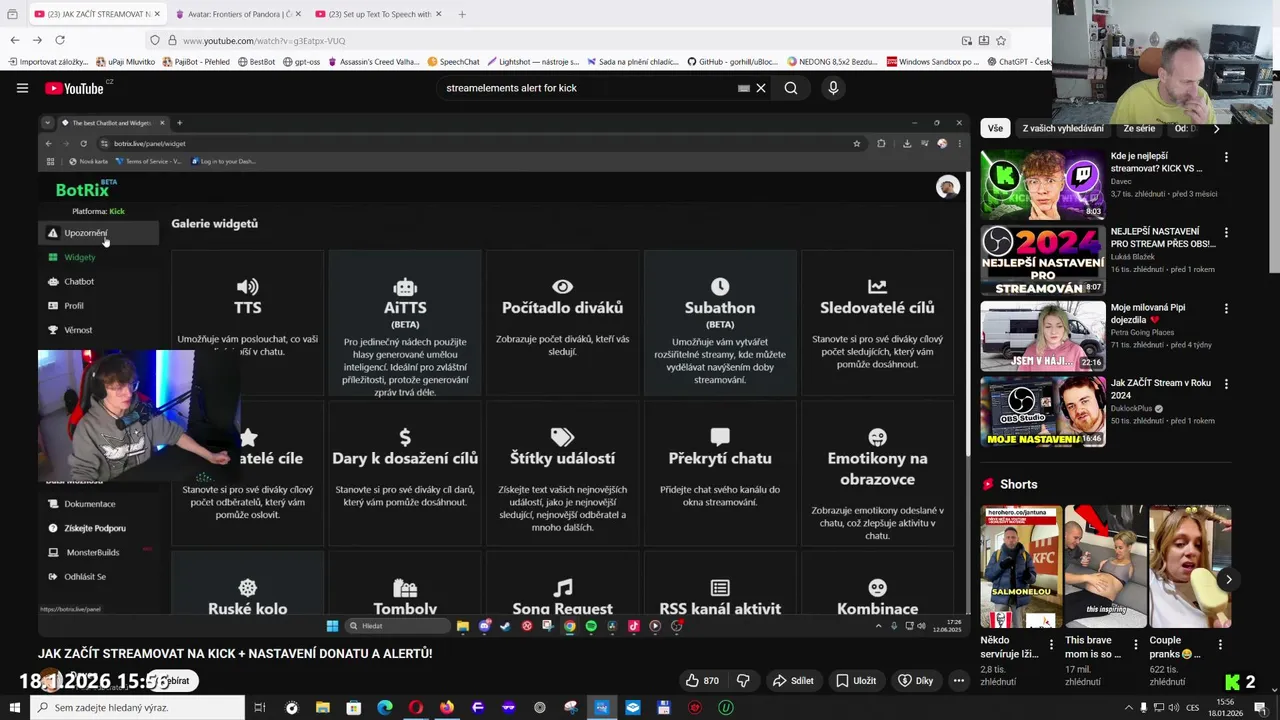Viewport: 1280px width, 720px height.
Task: Dislike the video with thumbs down
Action: 743,681
